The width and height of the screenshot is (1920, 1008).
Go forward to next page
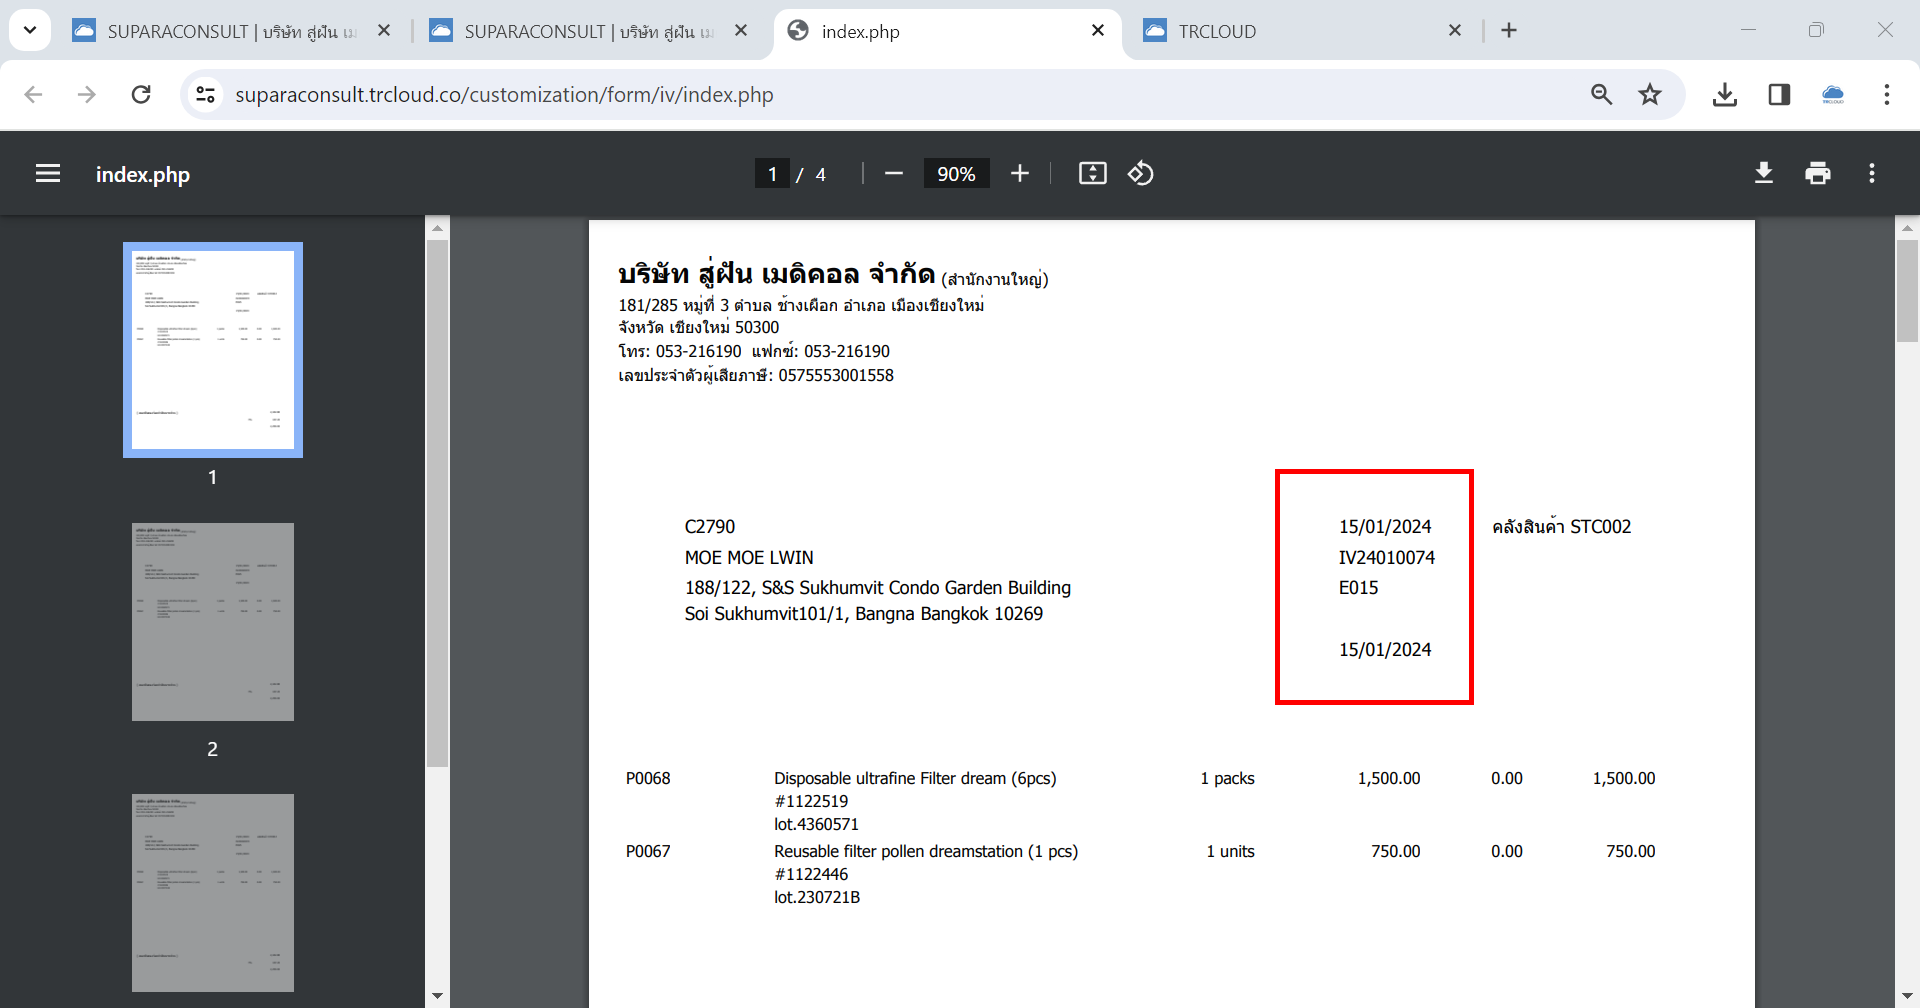tap(87, 94)
